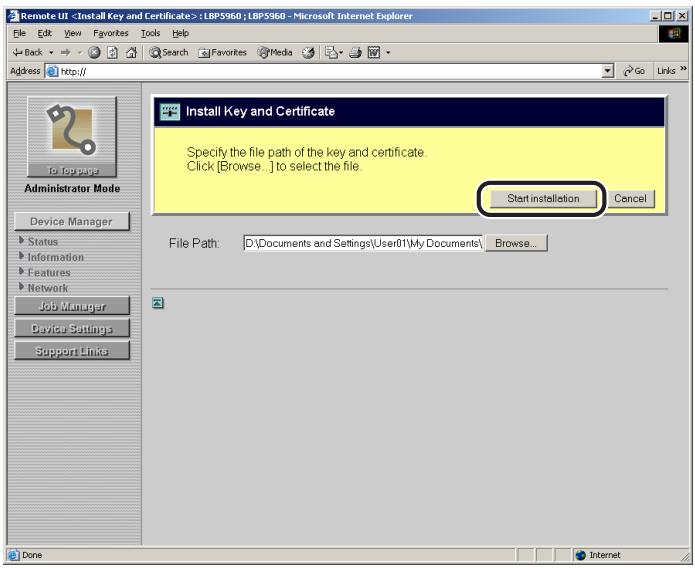Click the To Top page image button
The height and width of the screenshot is (568, 695).
[x=72, y=137]
